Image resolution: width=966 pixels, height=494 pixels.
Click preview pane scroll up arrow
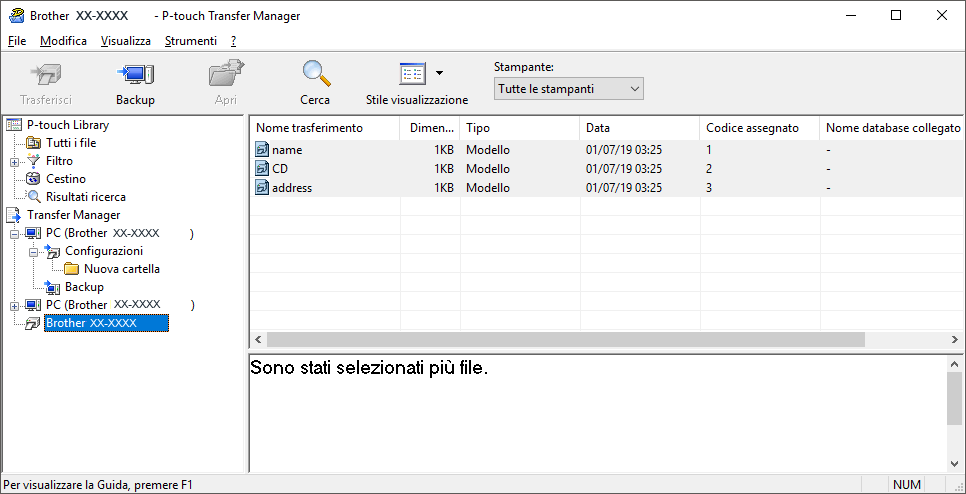point(954,365)
